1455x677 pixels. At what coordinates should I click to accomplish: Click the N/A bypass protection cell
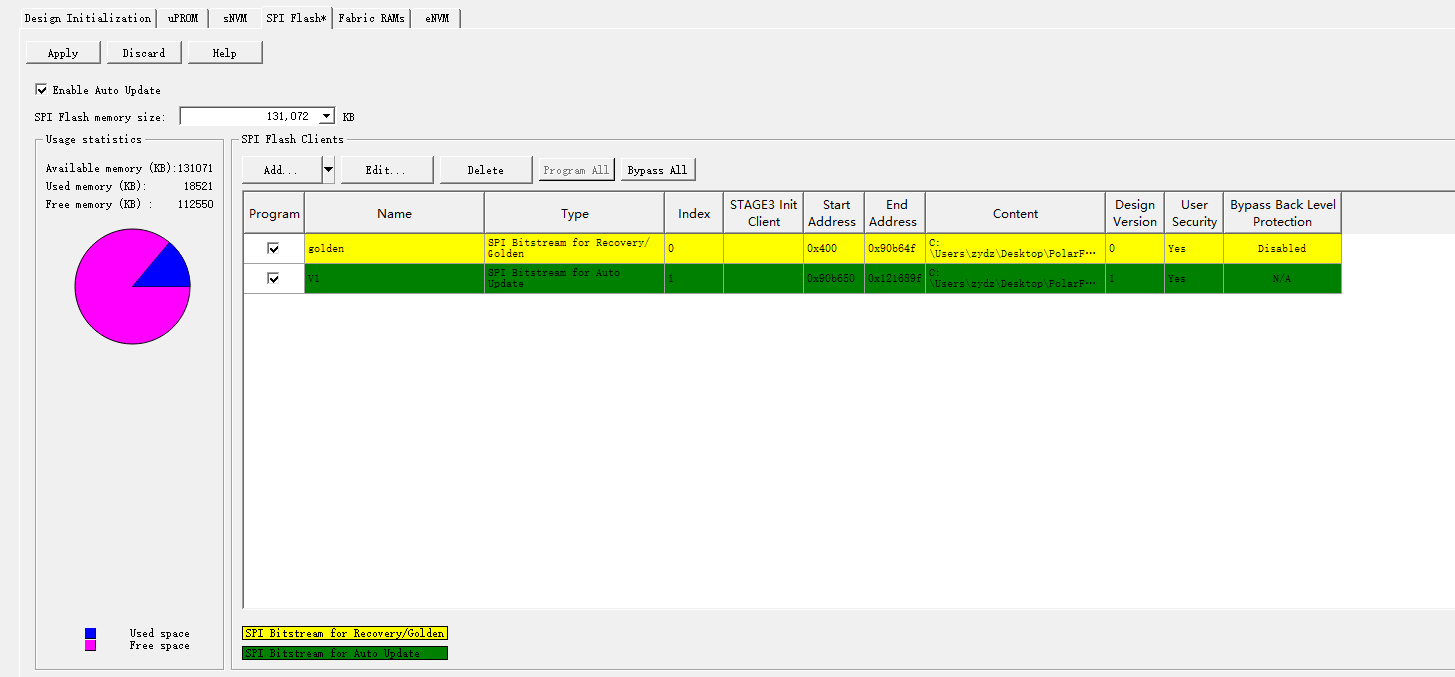pyautogui.click(x=1282, y=278)
